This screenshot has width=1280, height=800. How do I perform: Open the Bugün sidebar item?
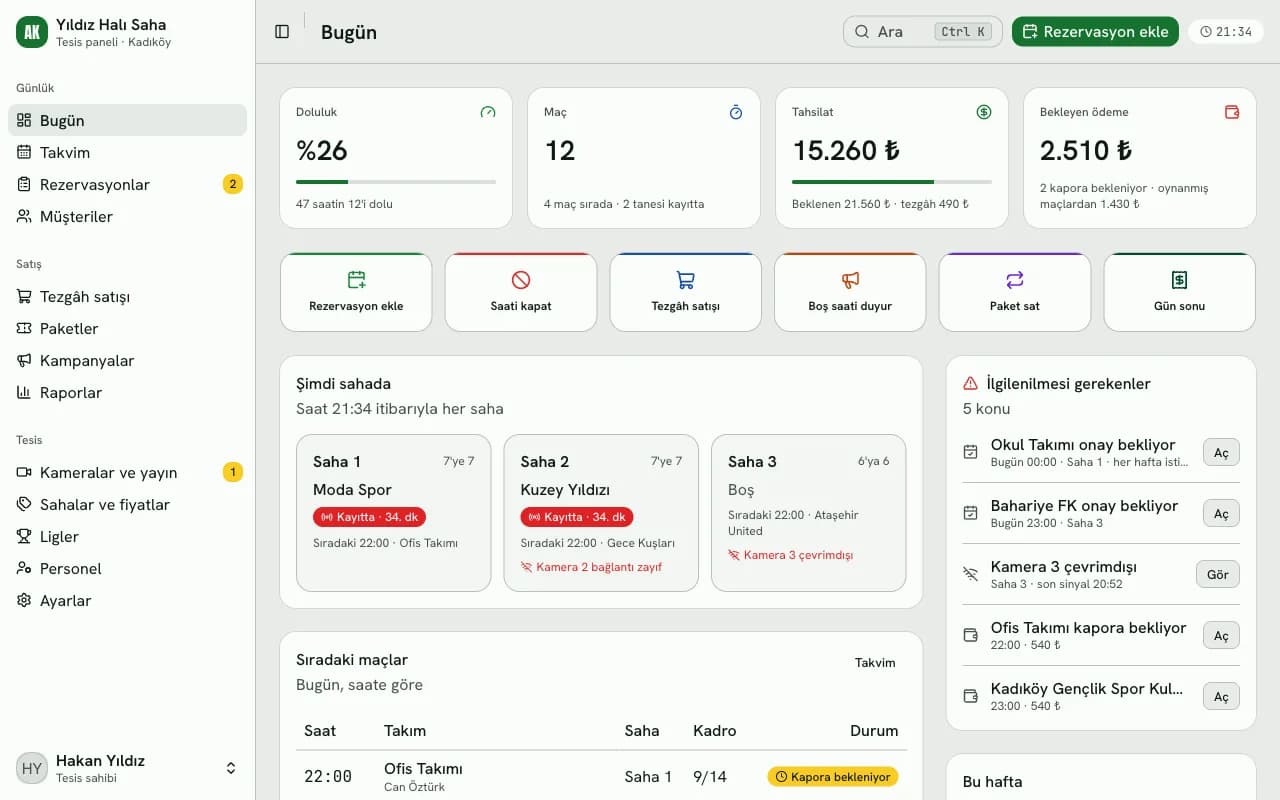click(127, 120)
